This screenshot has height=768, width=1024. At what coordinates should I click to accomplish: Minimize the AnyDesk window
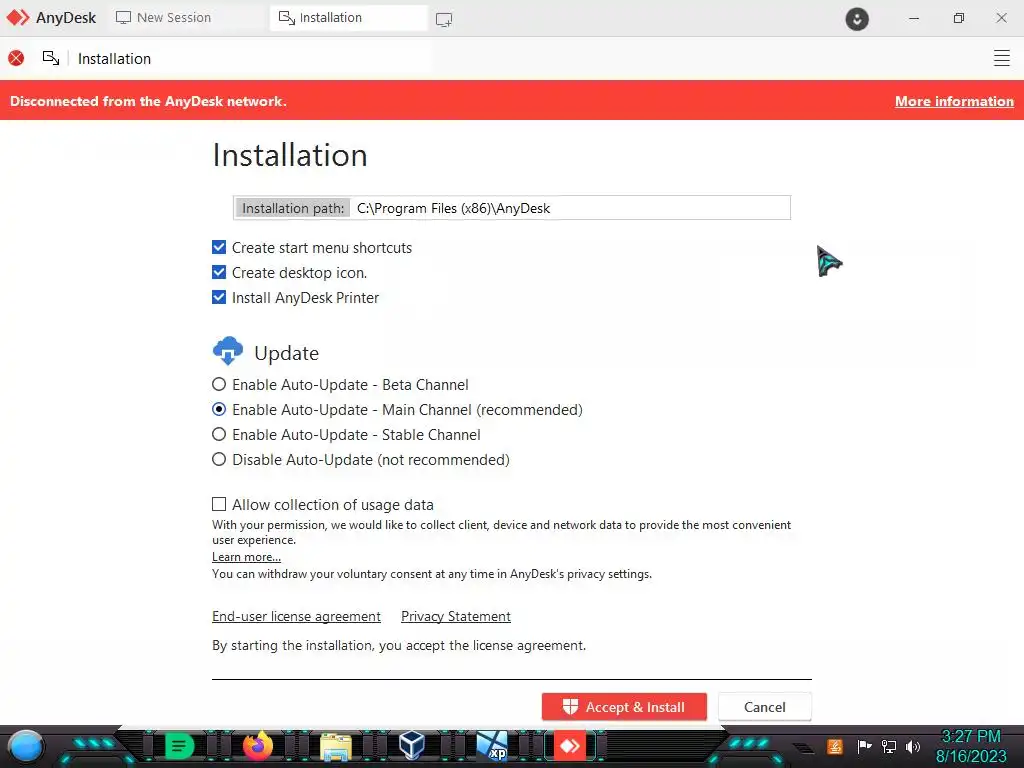(x=914, y=18)
